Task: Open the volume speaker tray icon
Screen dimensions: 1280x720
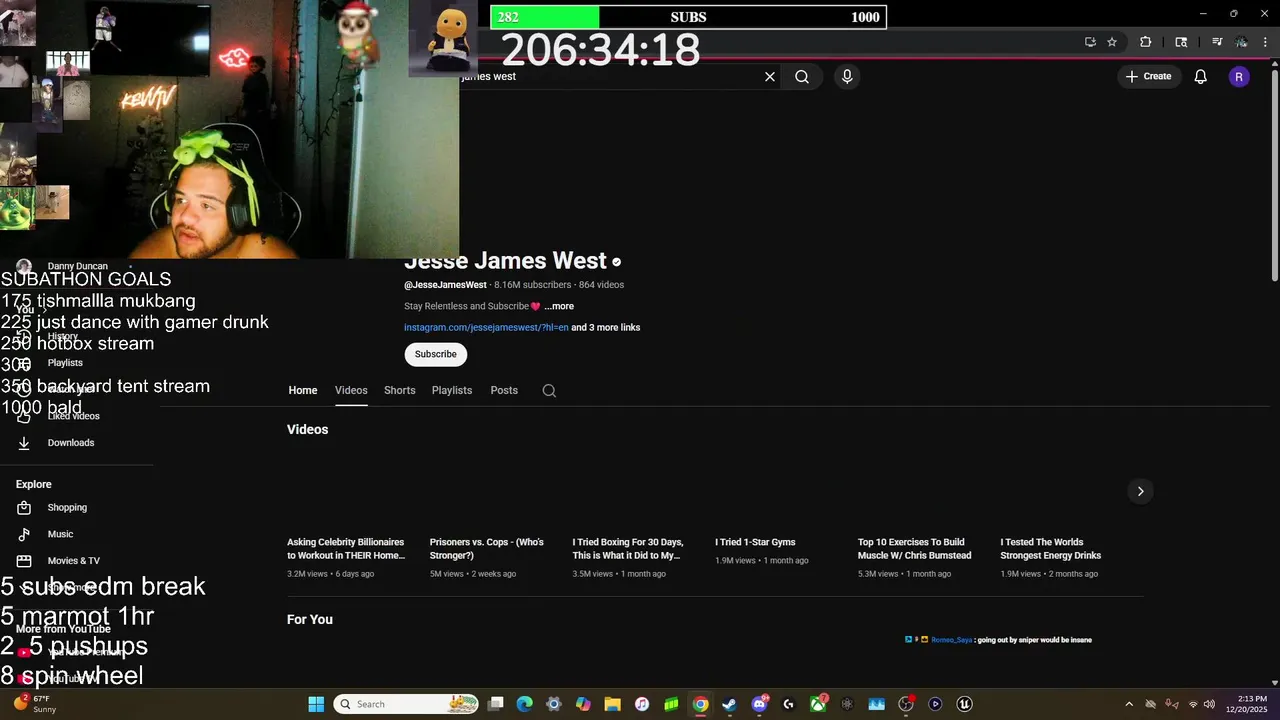Action: [1209, 704]
